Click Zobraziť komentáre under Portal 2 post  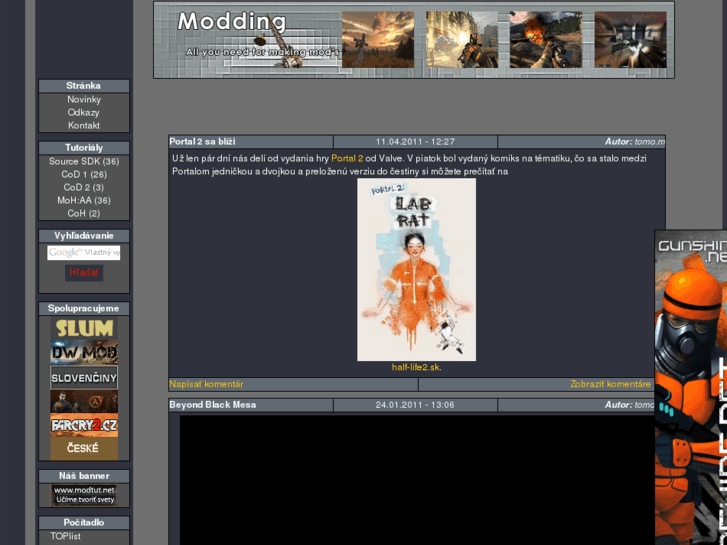click(610, 384)
